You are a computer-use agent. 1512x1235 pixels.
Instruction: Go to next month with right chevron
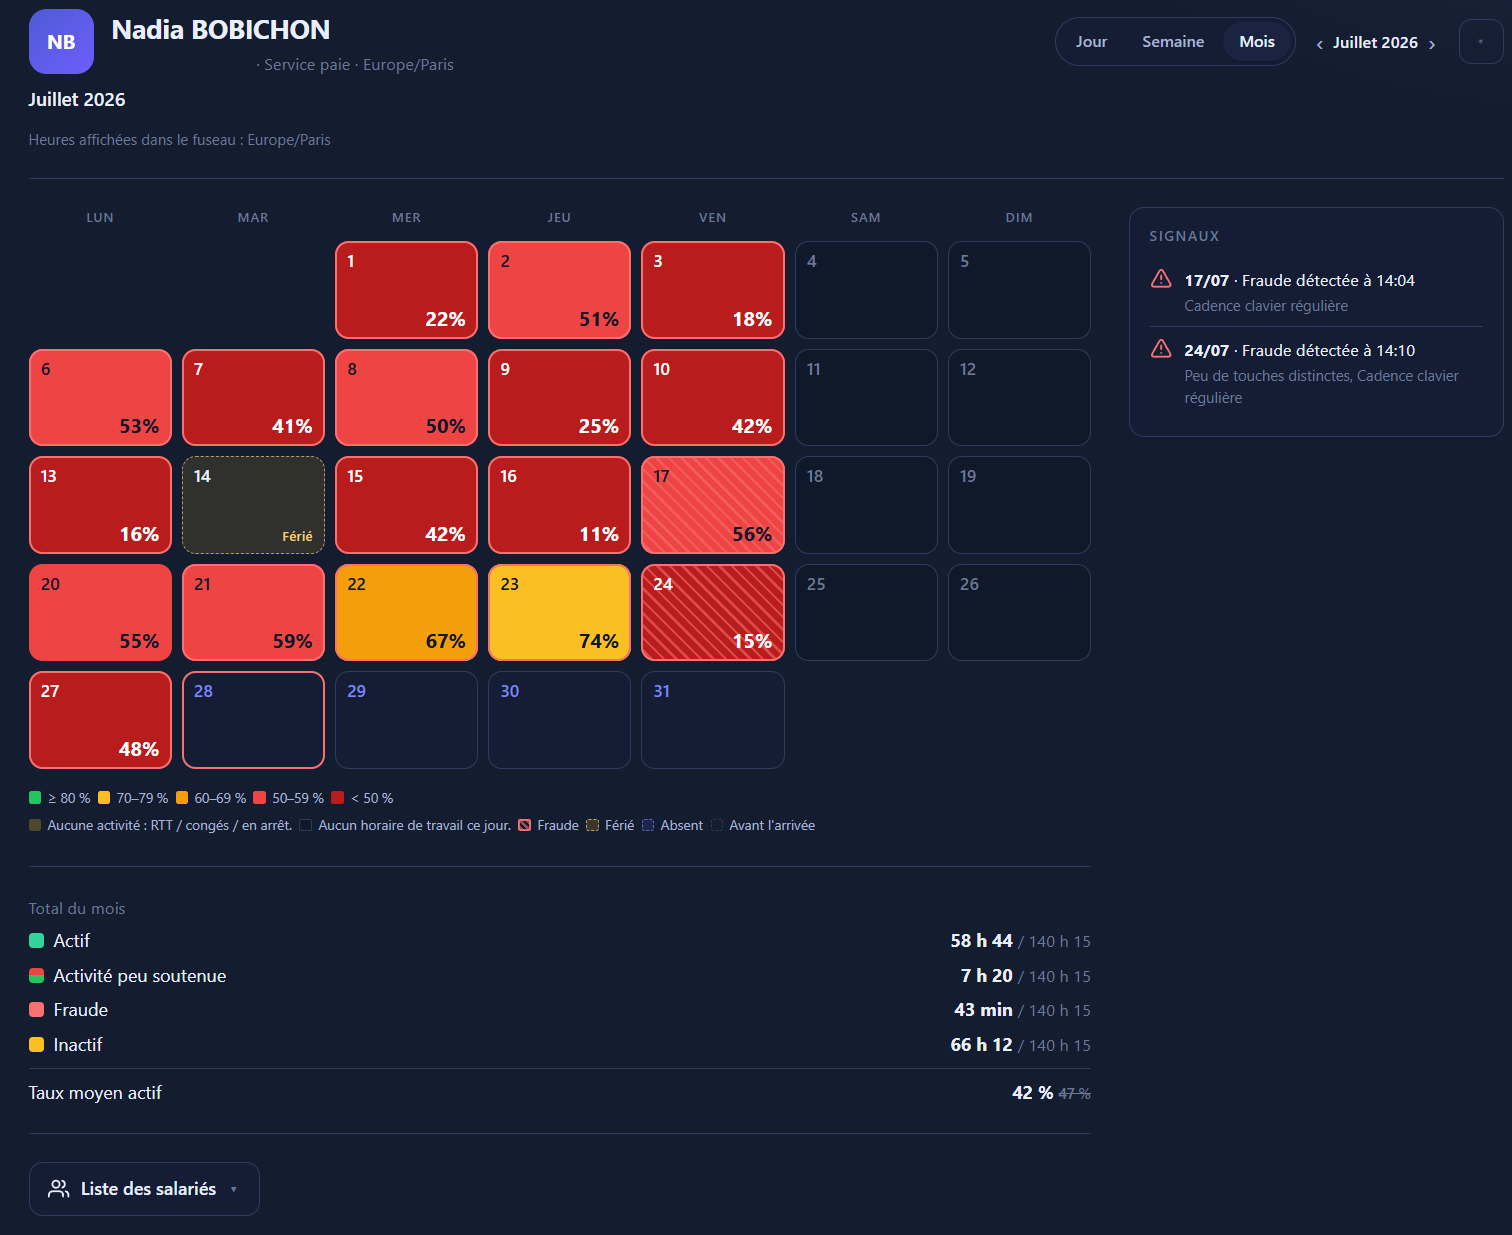point(1432,44)
